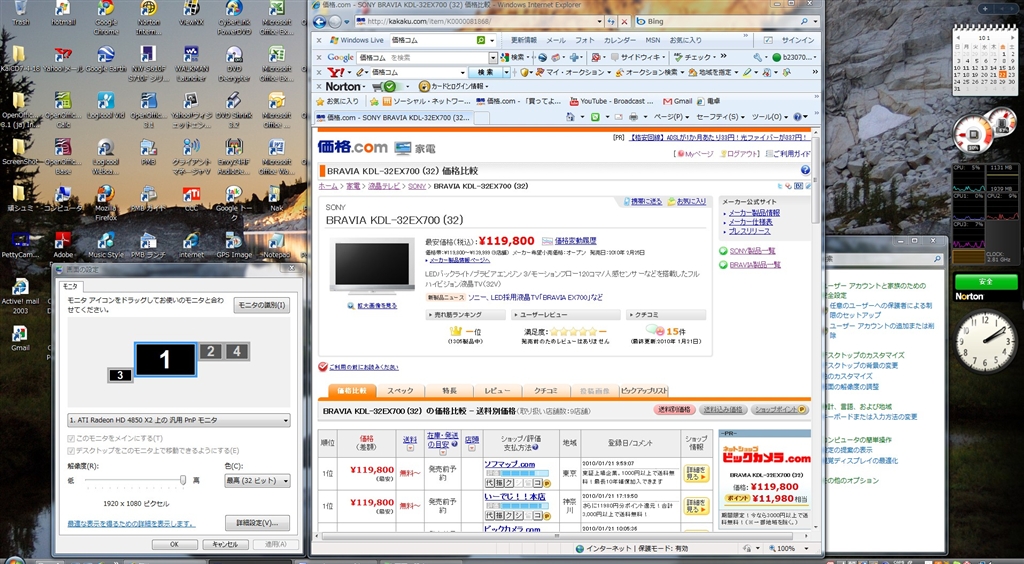
Task: Switch to the 特長 tab
Action: [x=449, y=391]
